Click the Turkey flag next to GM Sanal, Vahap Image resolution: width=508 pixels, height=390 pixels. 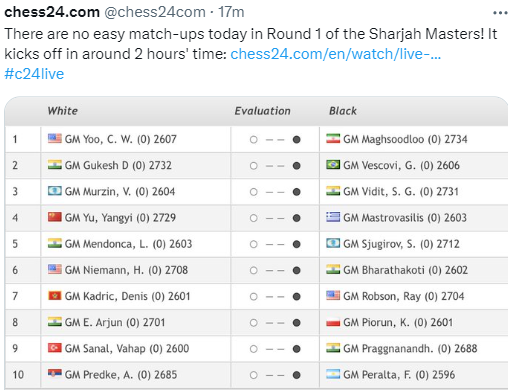click(54, 348)
